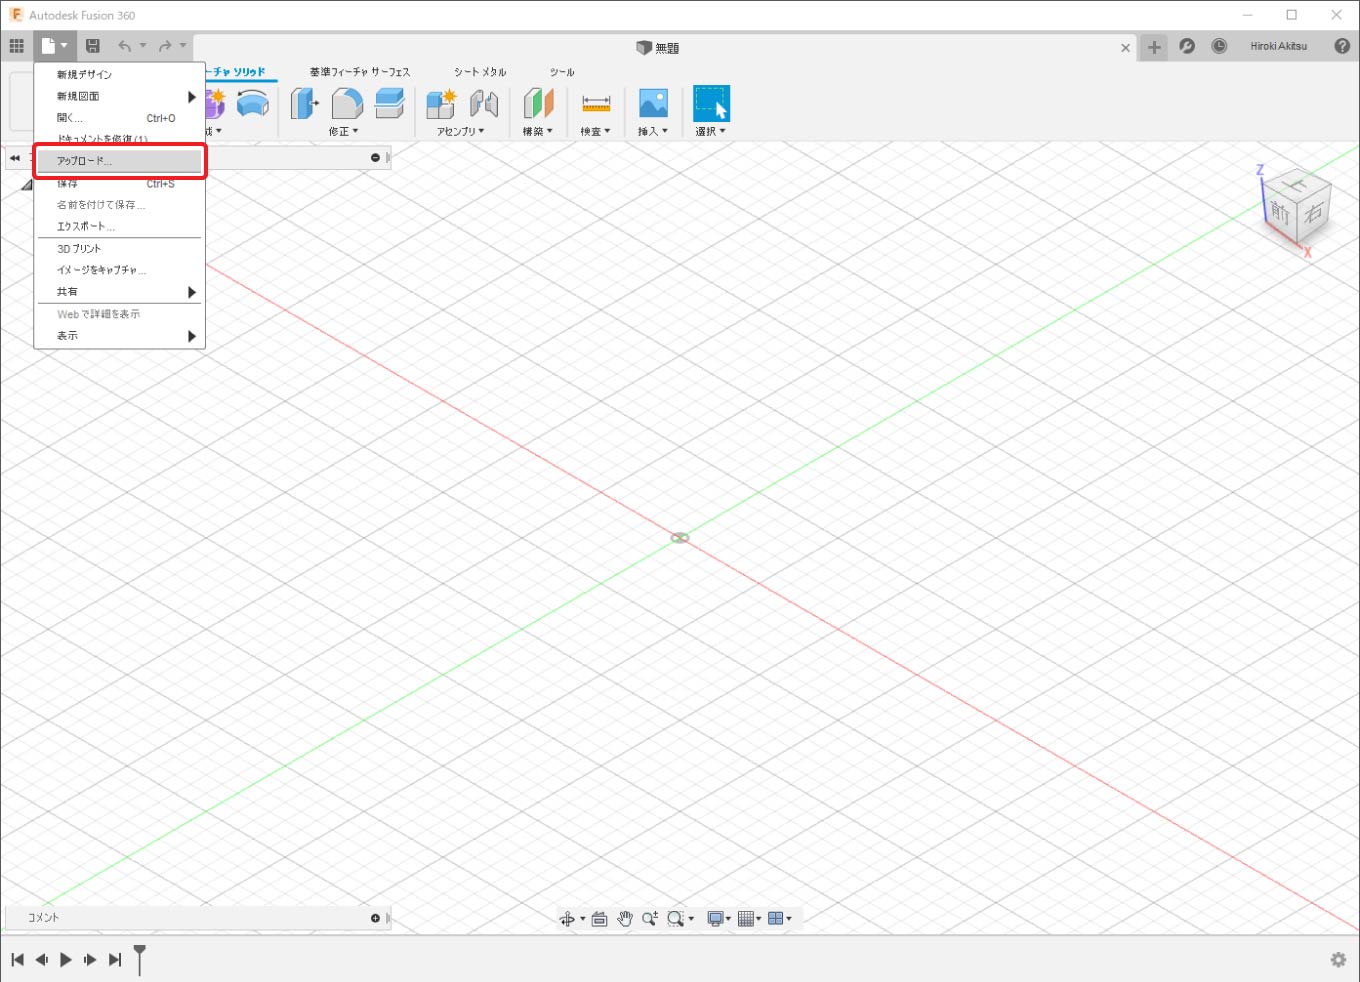Image resolution: width=1360 pixels, height=982 pixels.
Task: Click the Save floppy disk icon
Action: [x=93, y=46]
